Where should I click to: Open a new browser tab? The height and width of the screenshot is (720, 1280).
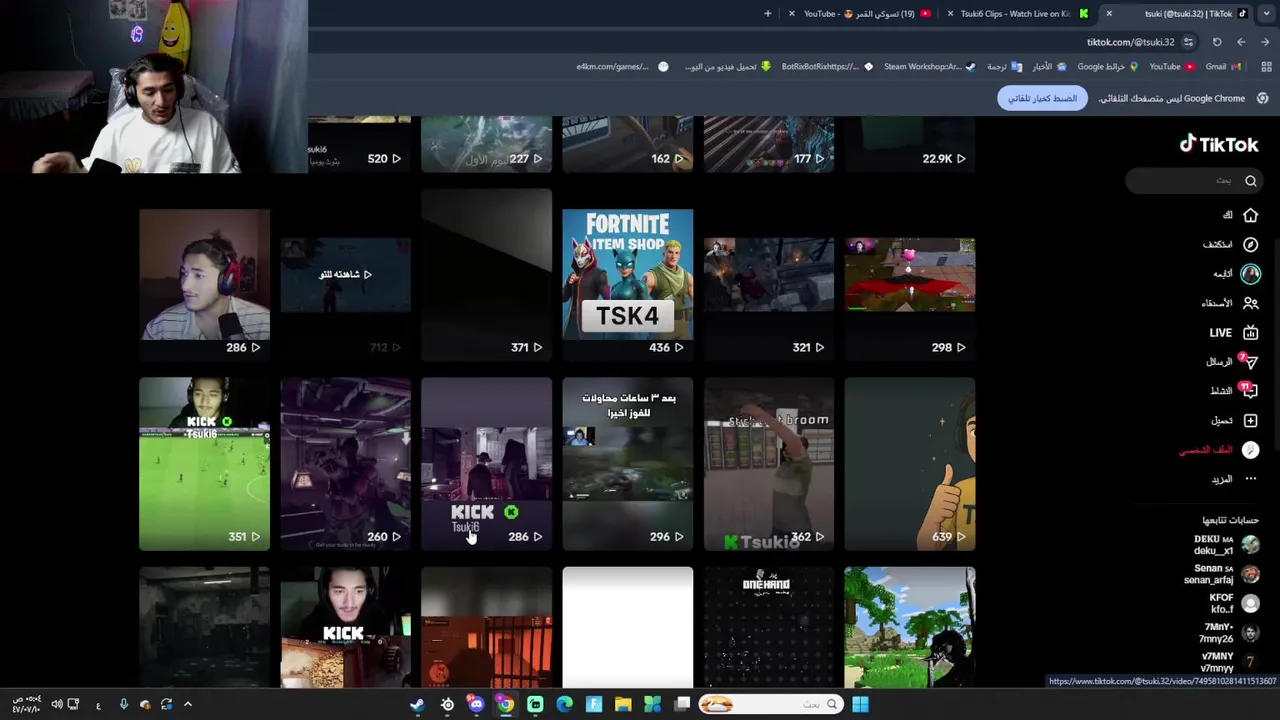[x=768, y=14]
